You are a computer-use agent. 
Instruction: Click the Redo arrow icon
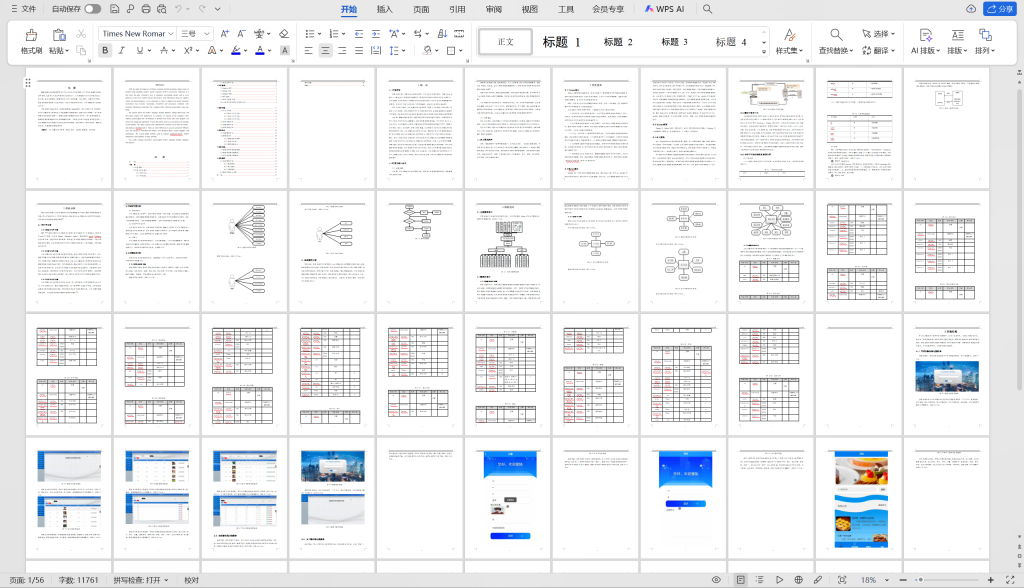coord(202,9)
